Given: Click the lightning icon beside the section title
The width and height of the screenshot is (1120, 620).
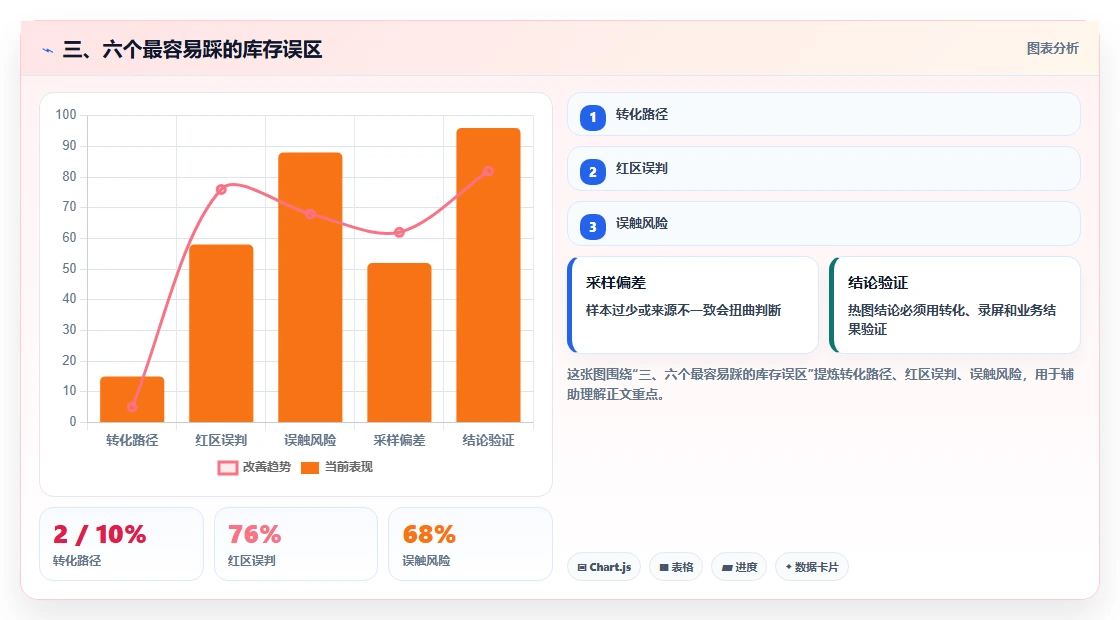Looking at the screenshot, I should pyautogui.click(x=48, y=50).
